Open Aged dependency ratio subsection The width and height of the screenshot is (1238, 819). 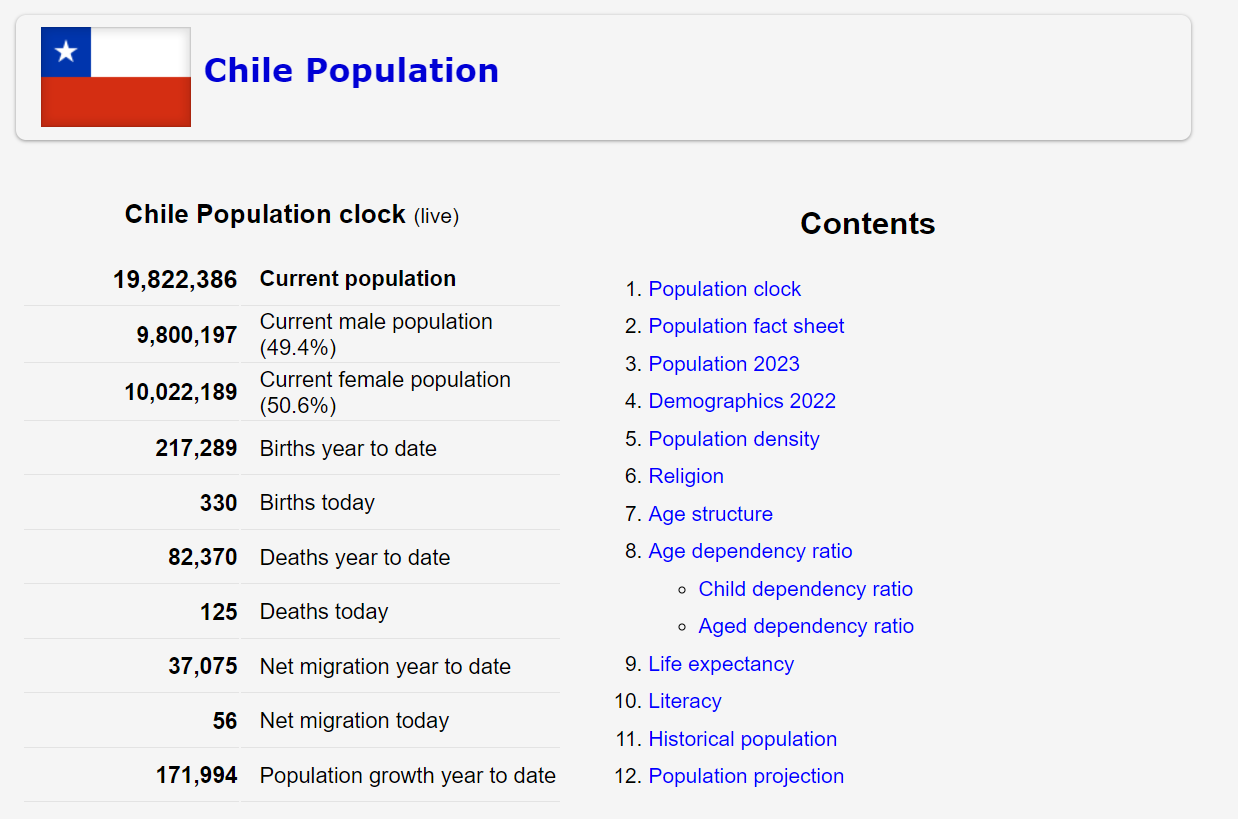(806, 626)
